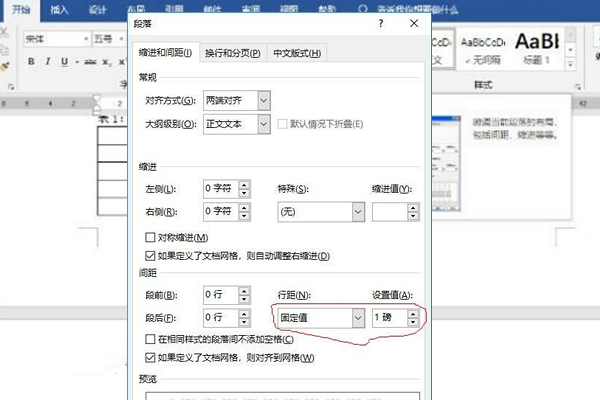This screenshot has width=600, height=400.
Task: Expand the 对齐方式 alignment dropdown
Action: (264, 101)
